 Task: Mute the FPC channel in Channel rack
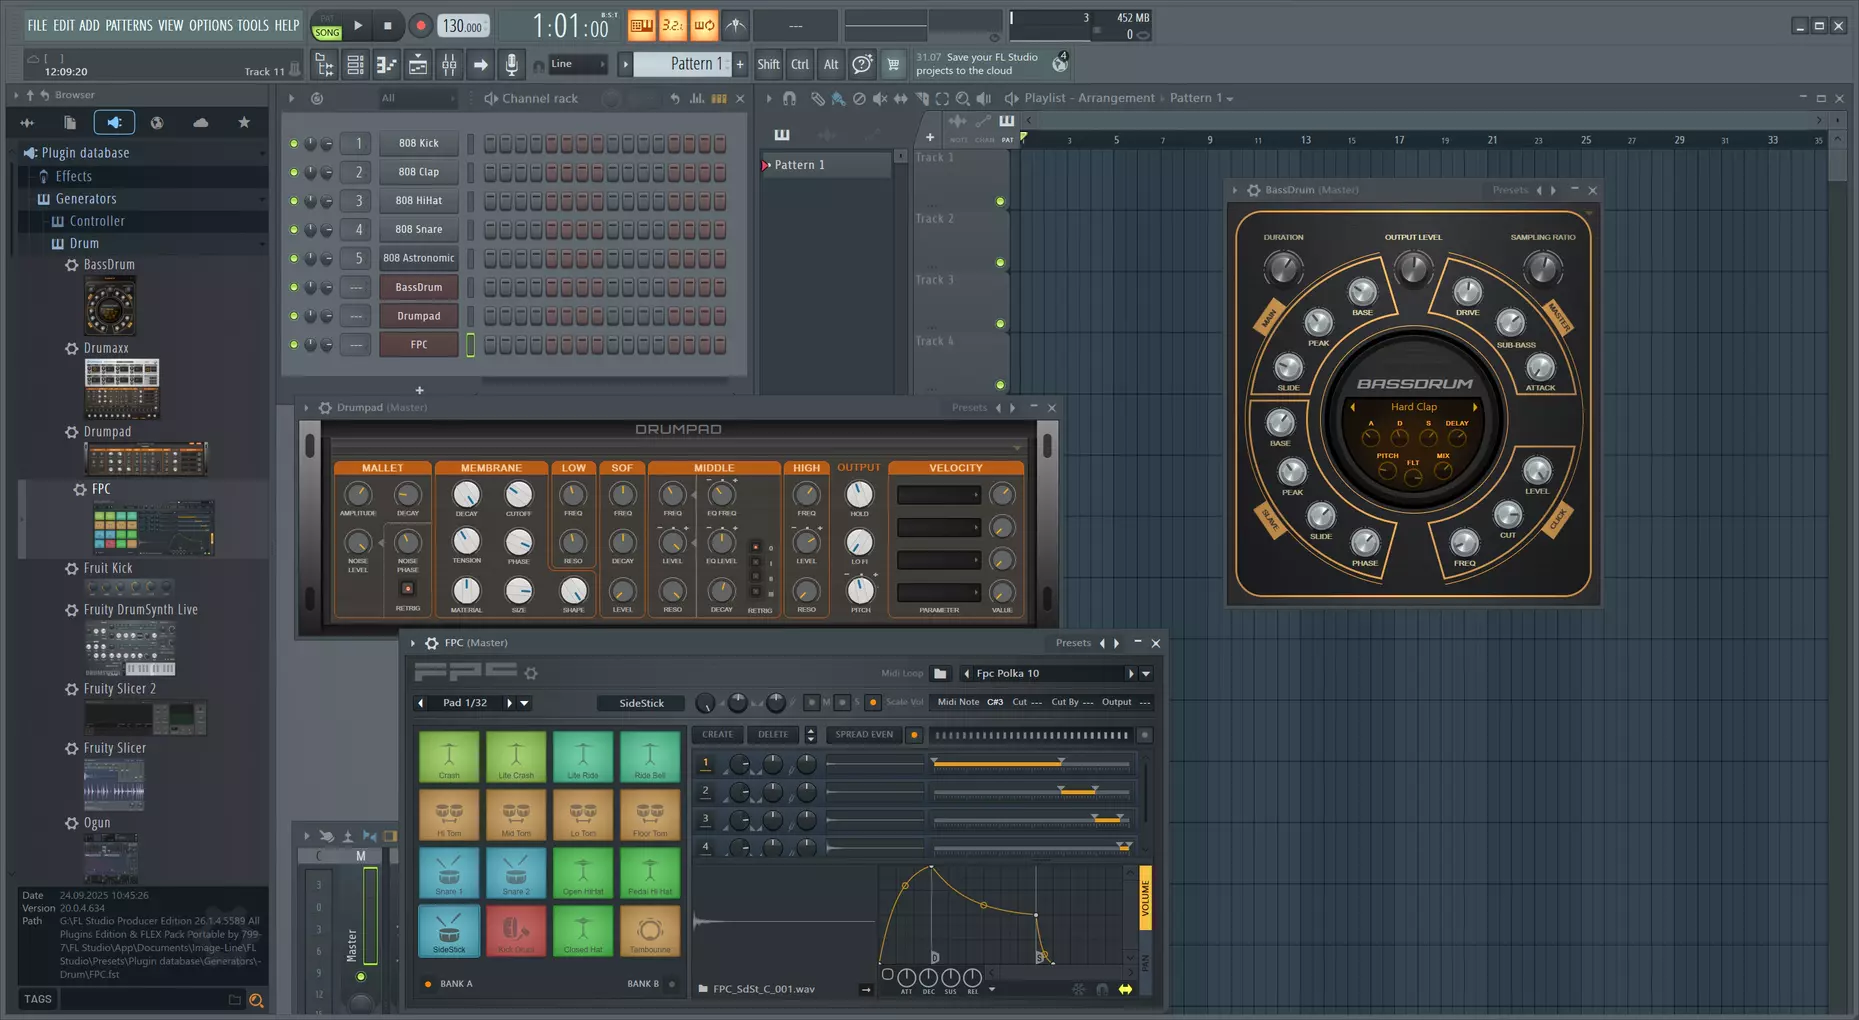click(293, 345)
